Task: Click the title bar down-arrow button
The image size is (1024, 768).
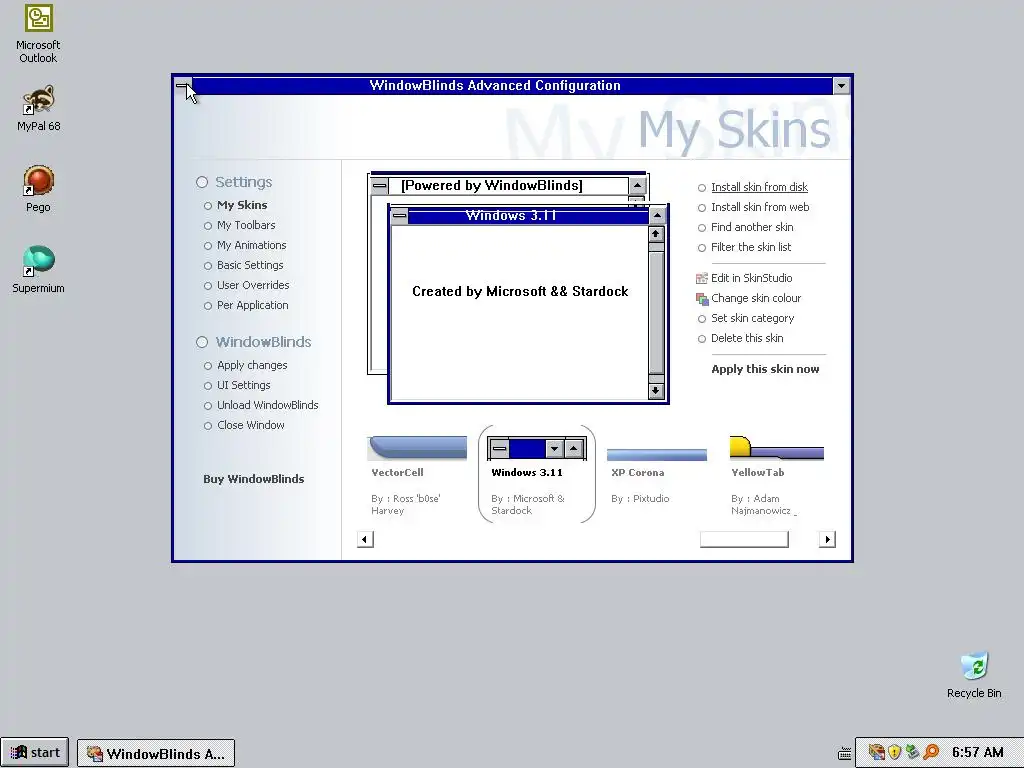Action: (841, 86)
